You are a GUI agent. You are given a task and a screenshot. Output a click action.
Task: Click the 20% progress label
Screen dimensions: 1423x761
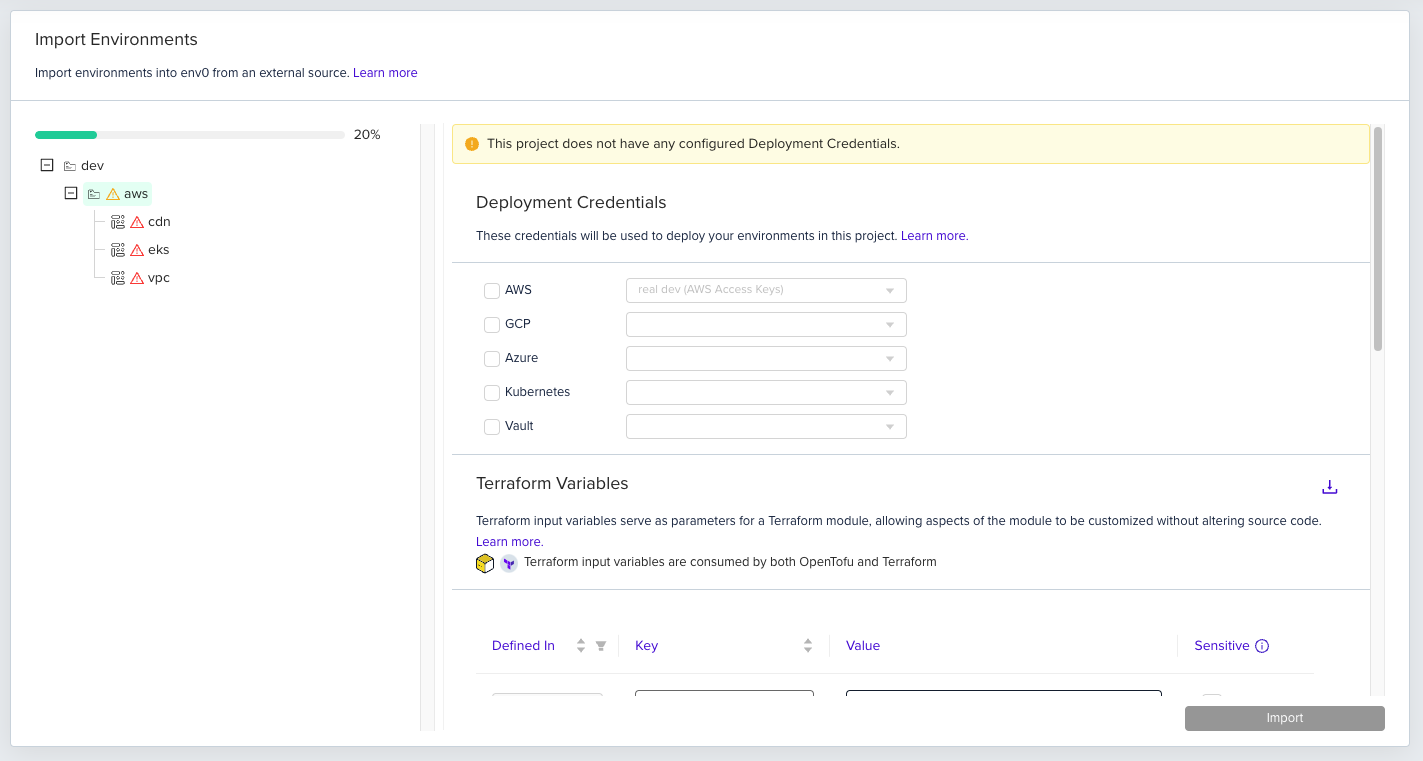367,135
